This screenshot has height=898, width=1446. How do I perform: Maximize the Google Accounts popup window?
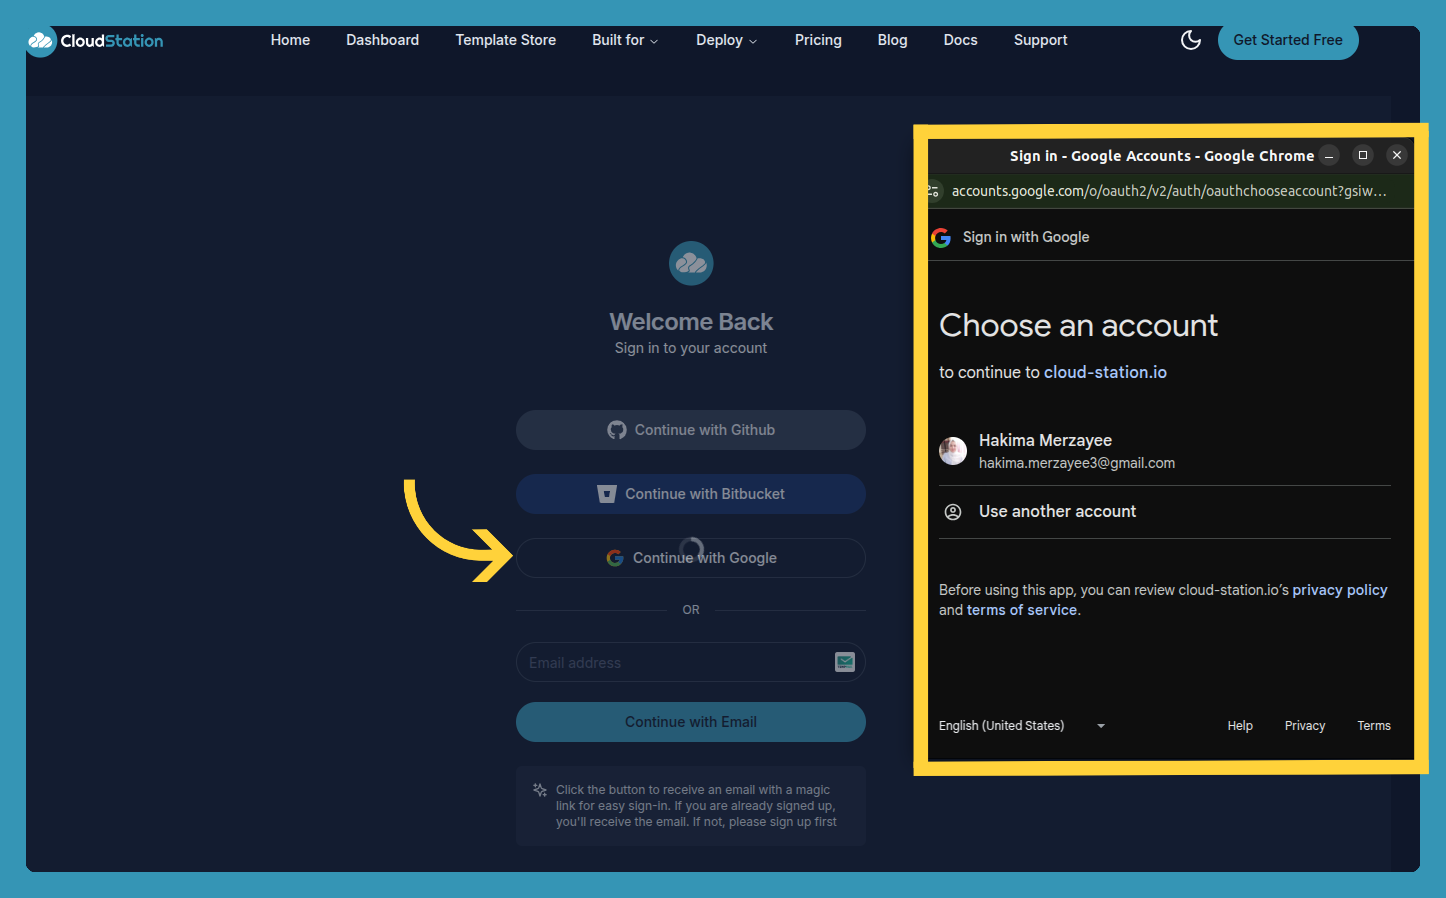(x=1363, y=155)
